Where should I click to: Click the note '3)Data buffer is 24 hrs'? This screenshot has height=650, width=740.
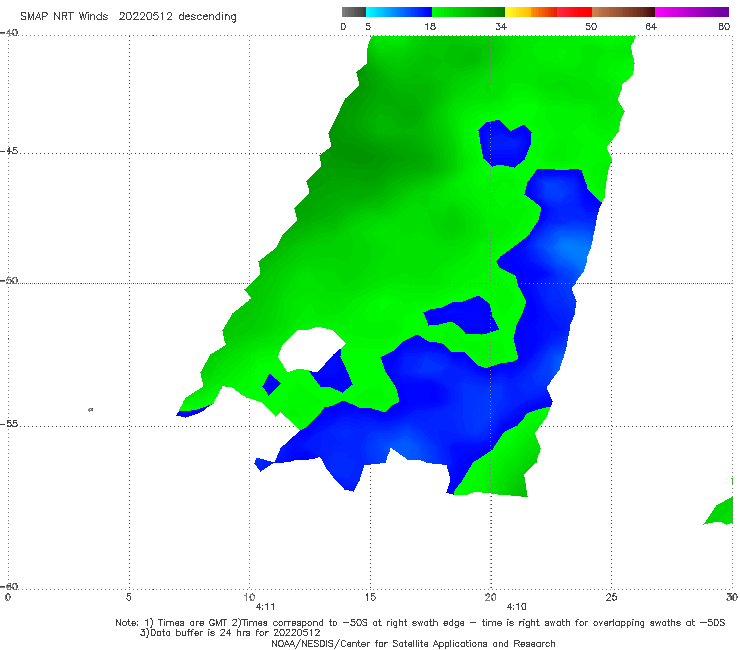[230, 633]
